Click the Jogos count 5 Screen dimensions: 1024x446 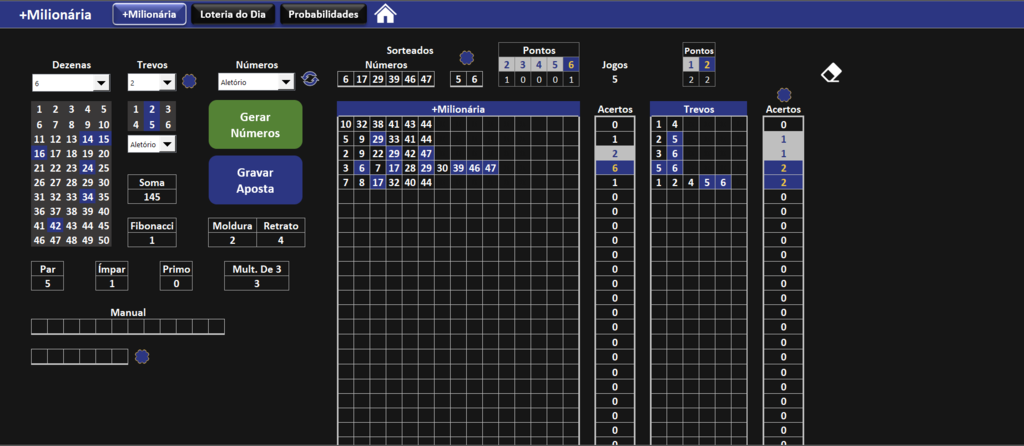(615, 80)
